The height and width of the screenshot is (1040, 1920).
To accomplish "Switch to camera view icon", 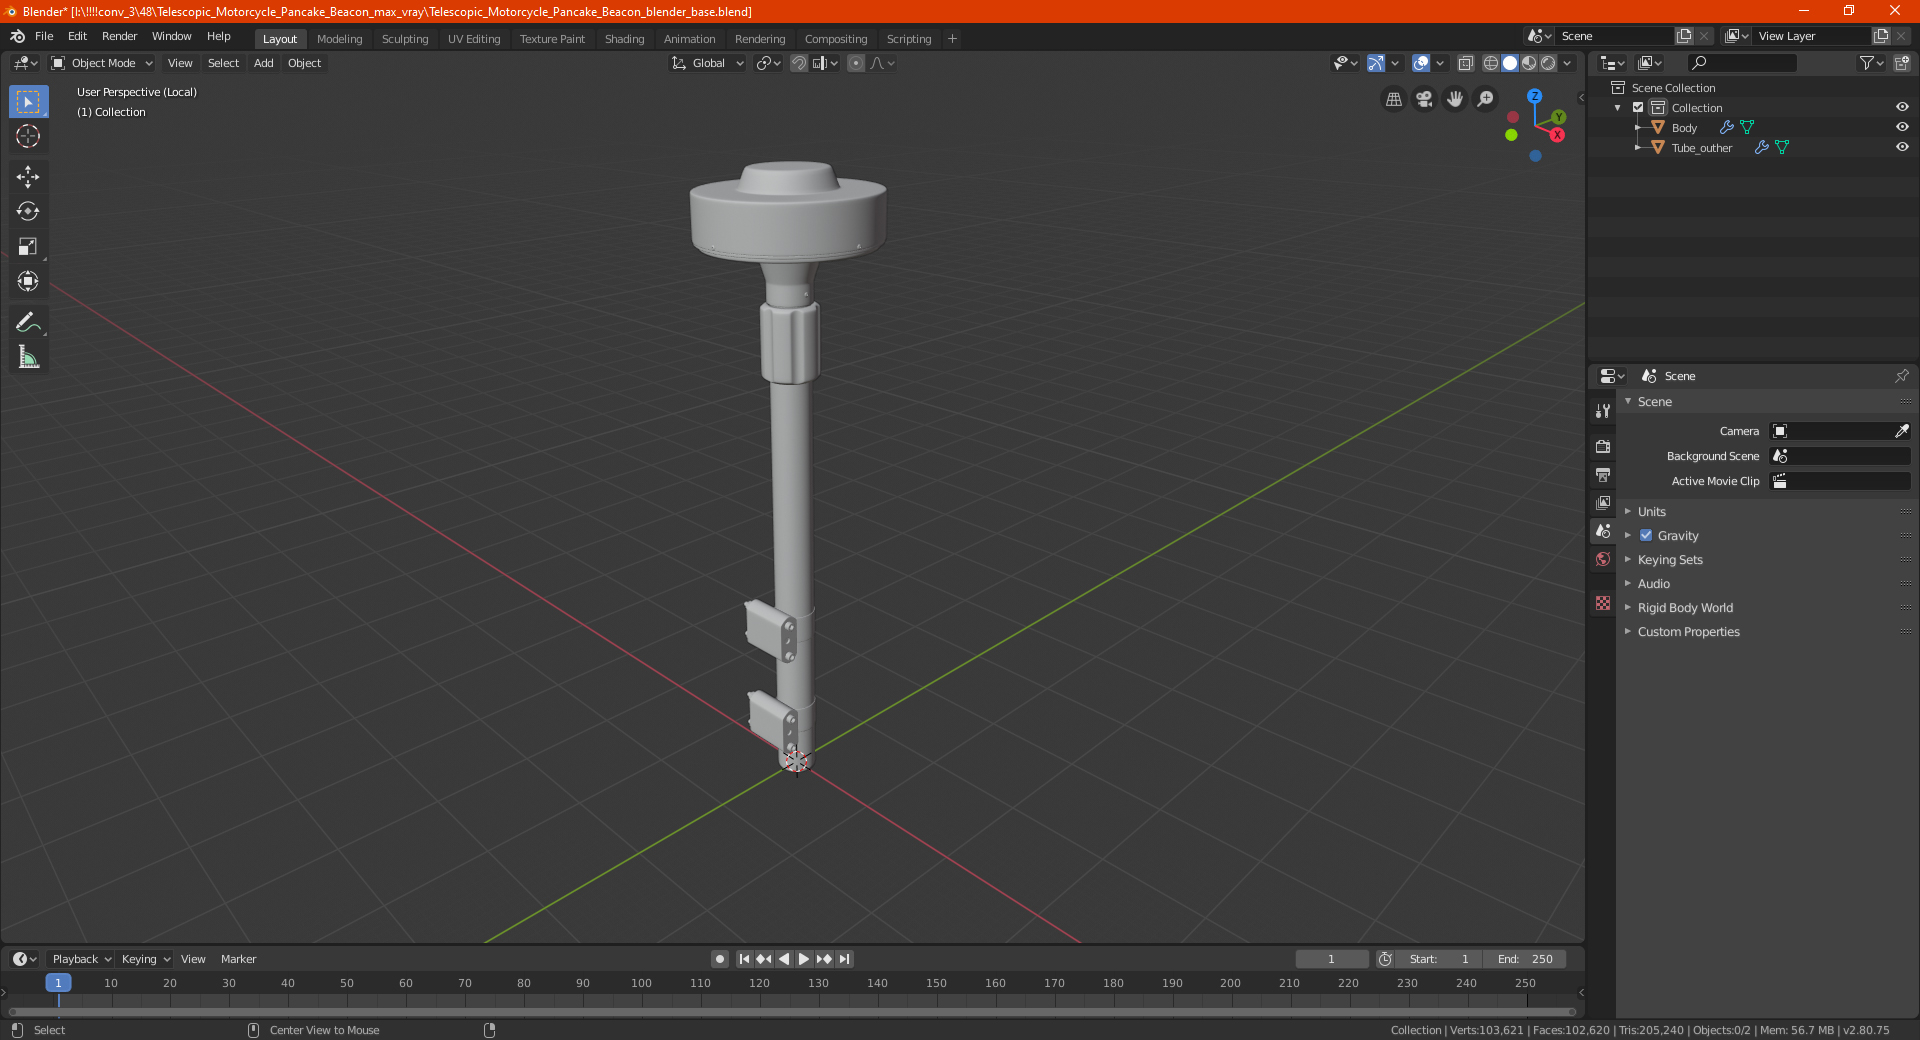I will tap(1424, 99).
